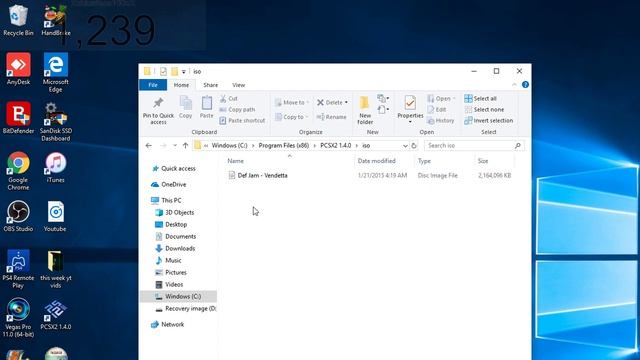The height and width of the screenshot is (360, 640).
Task: Go up one folder level arrow
Action: coord(185,145)
